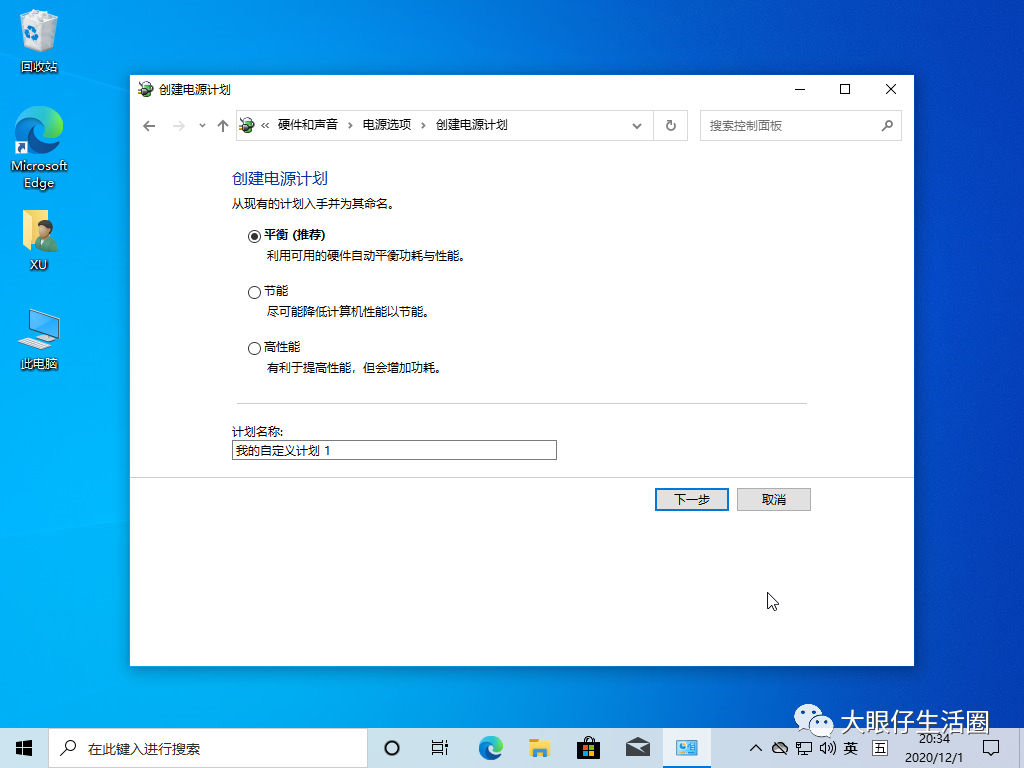This screenshot has height=768, width=1024.
Task: Click the 五 IME mode indicator
Action: click(x=880, y=748)
